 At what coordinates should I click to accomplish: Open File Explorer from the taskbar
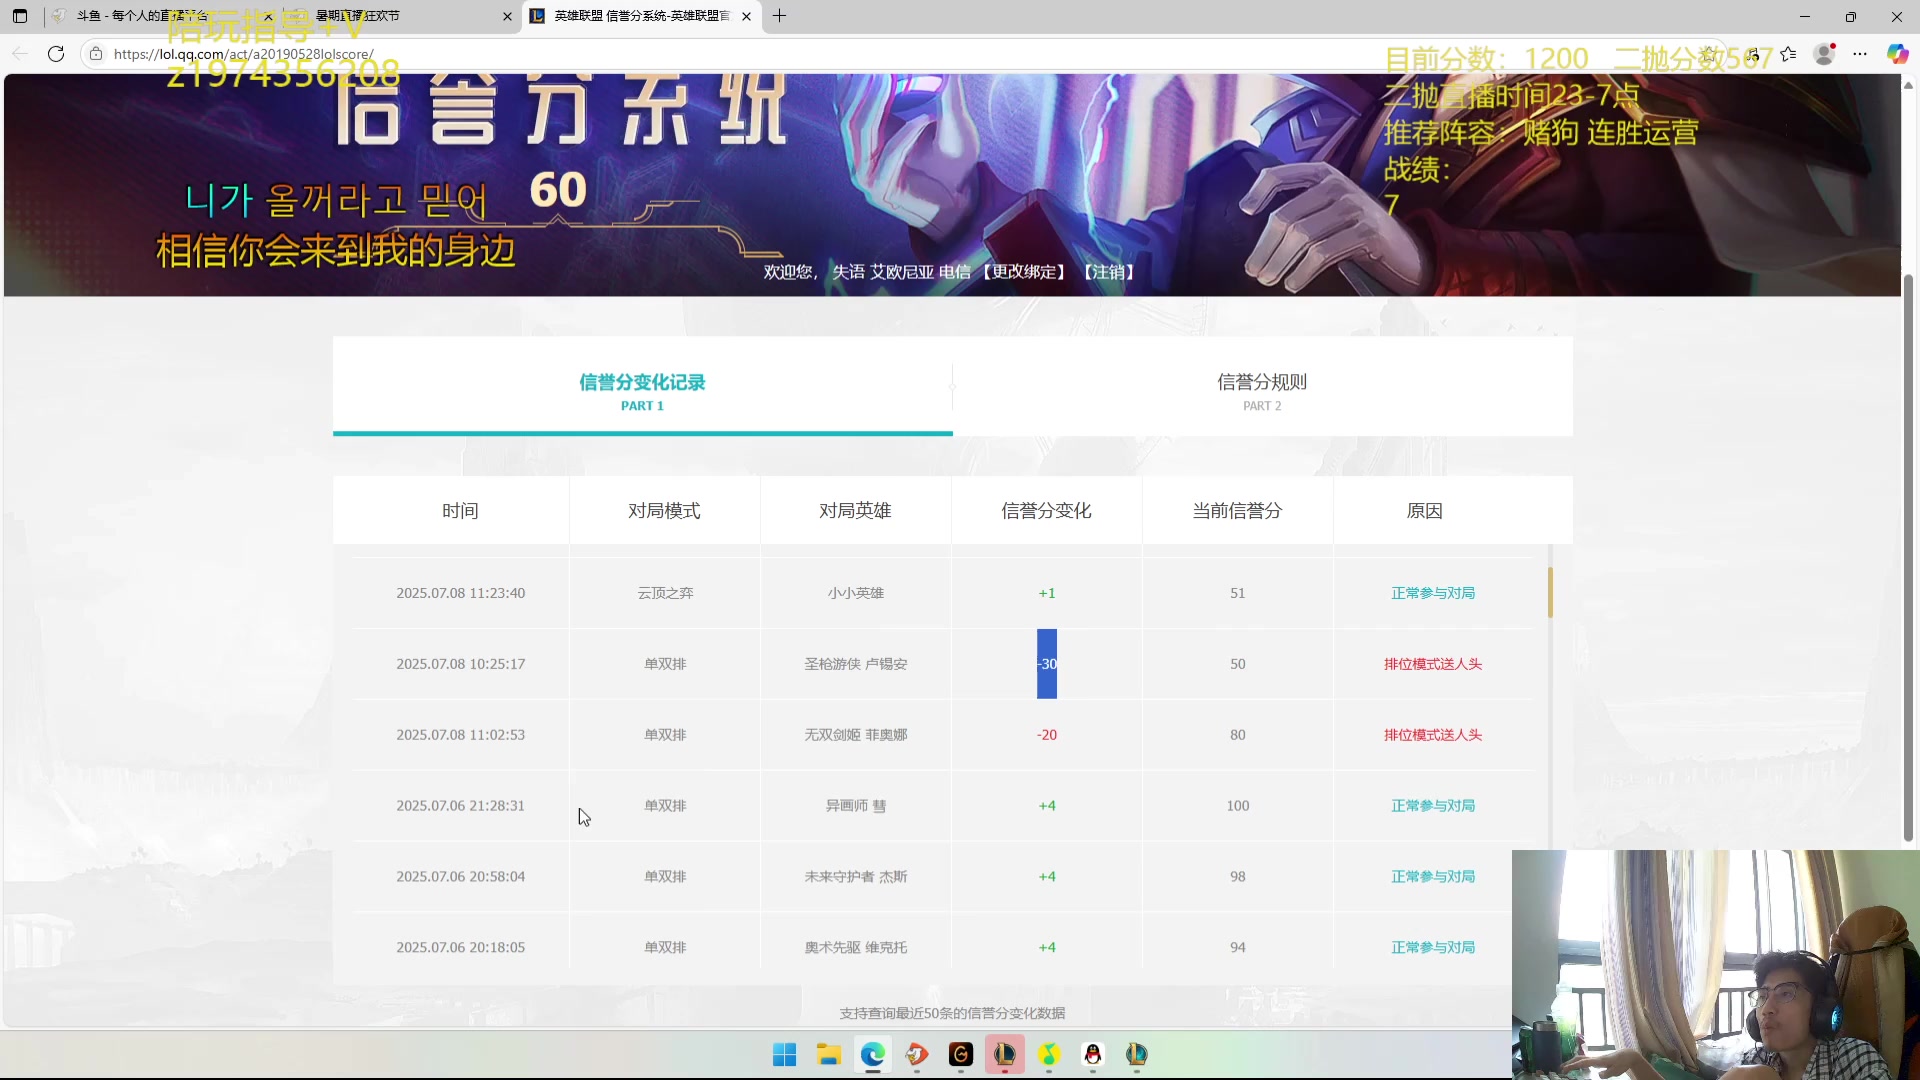[x=829, y=1055]
